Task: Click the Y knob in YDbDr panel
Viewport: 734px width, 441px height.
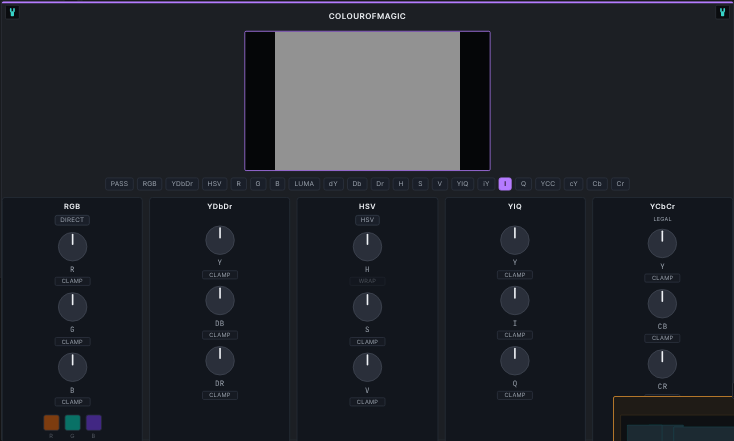Action: (x=220, y=240)
